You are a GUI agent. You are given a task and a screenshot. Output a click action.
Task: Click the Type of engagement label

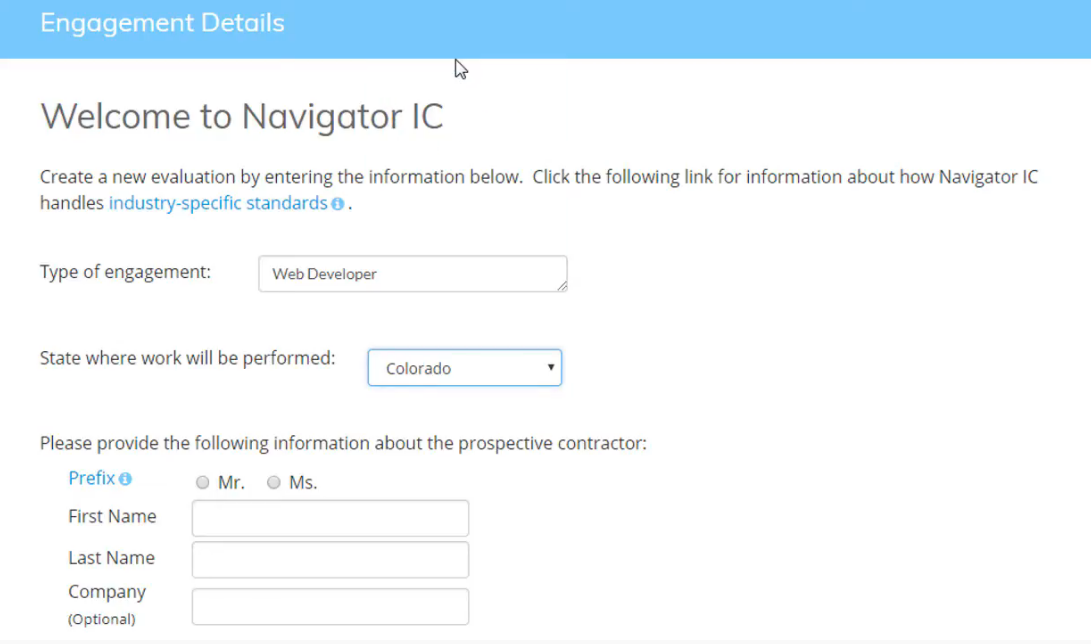point(125,272)
